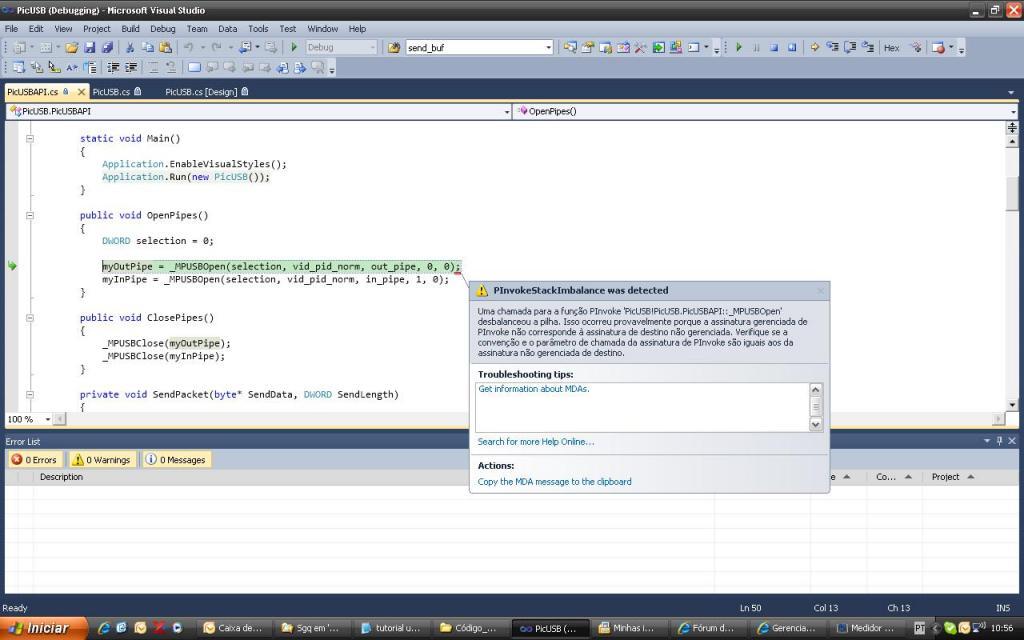Close the PInvokeStackImbalance popup

821,291
